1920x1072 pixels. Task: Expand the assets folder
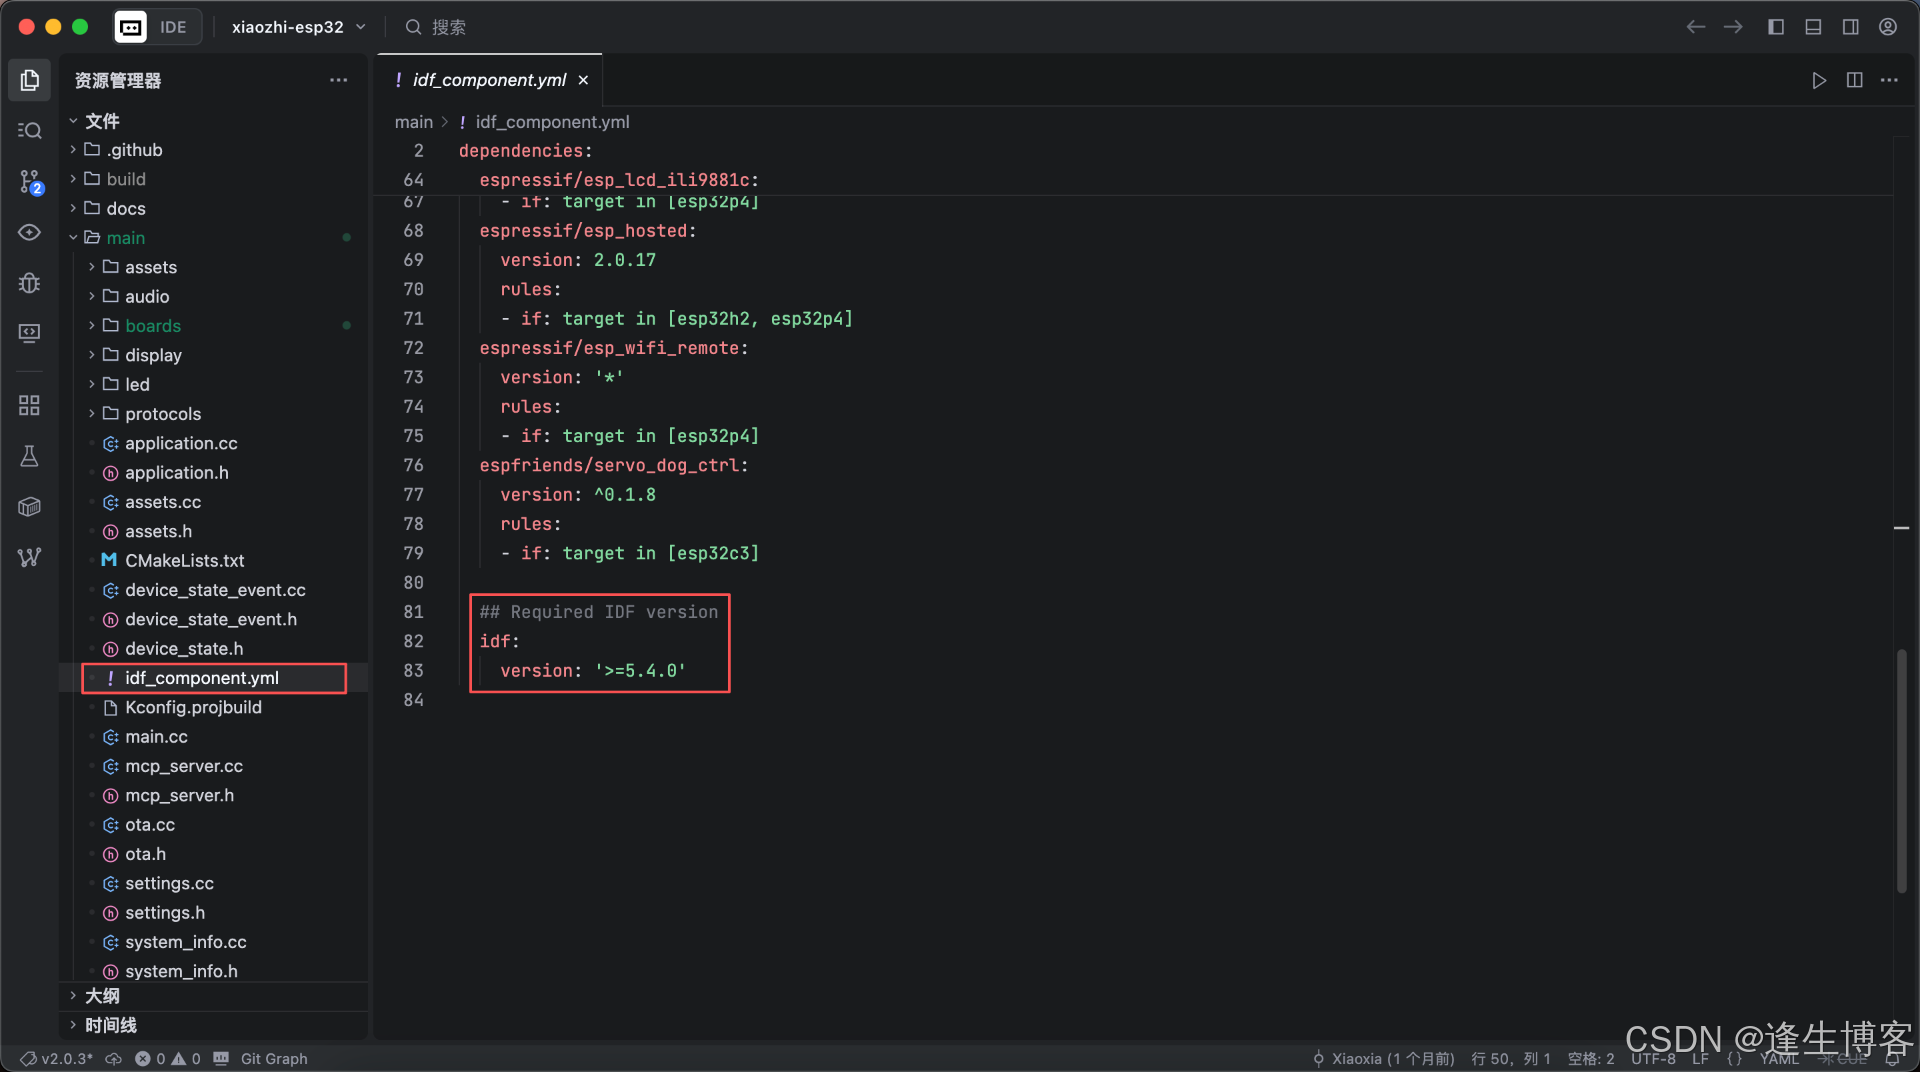coord(151,267)
